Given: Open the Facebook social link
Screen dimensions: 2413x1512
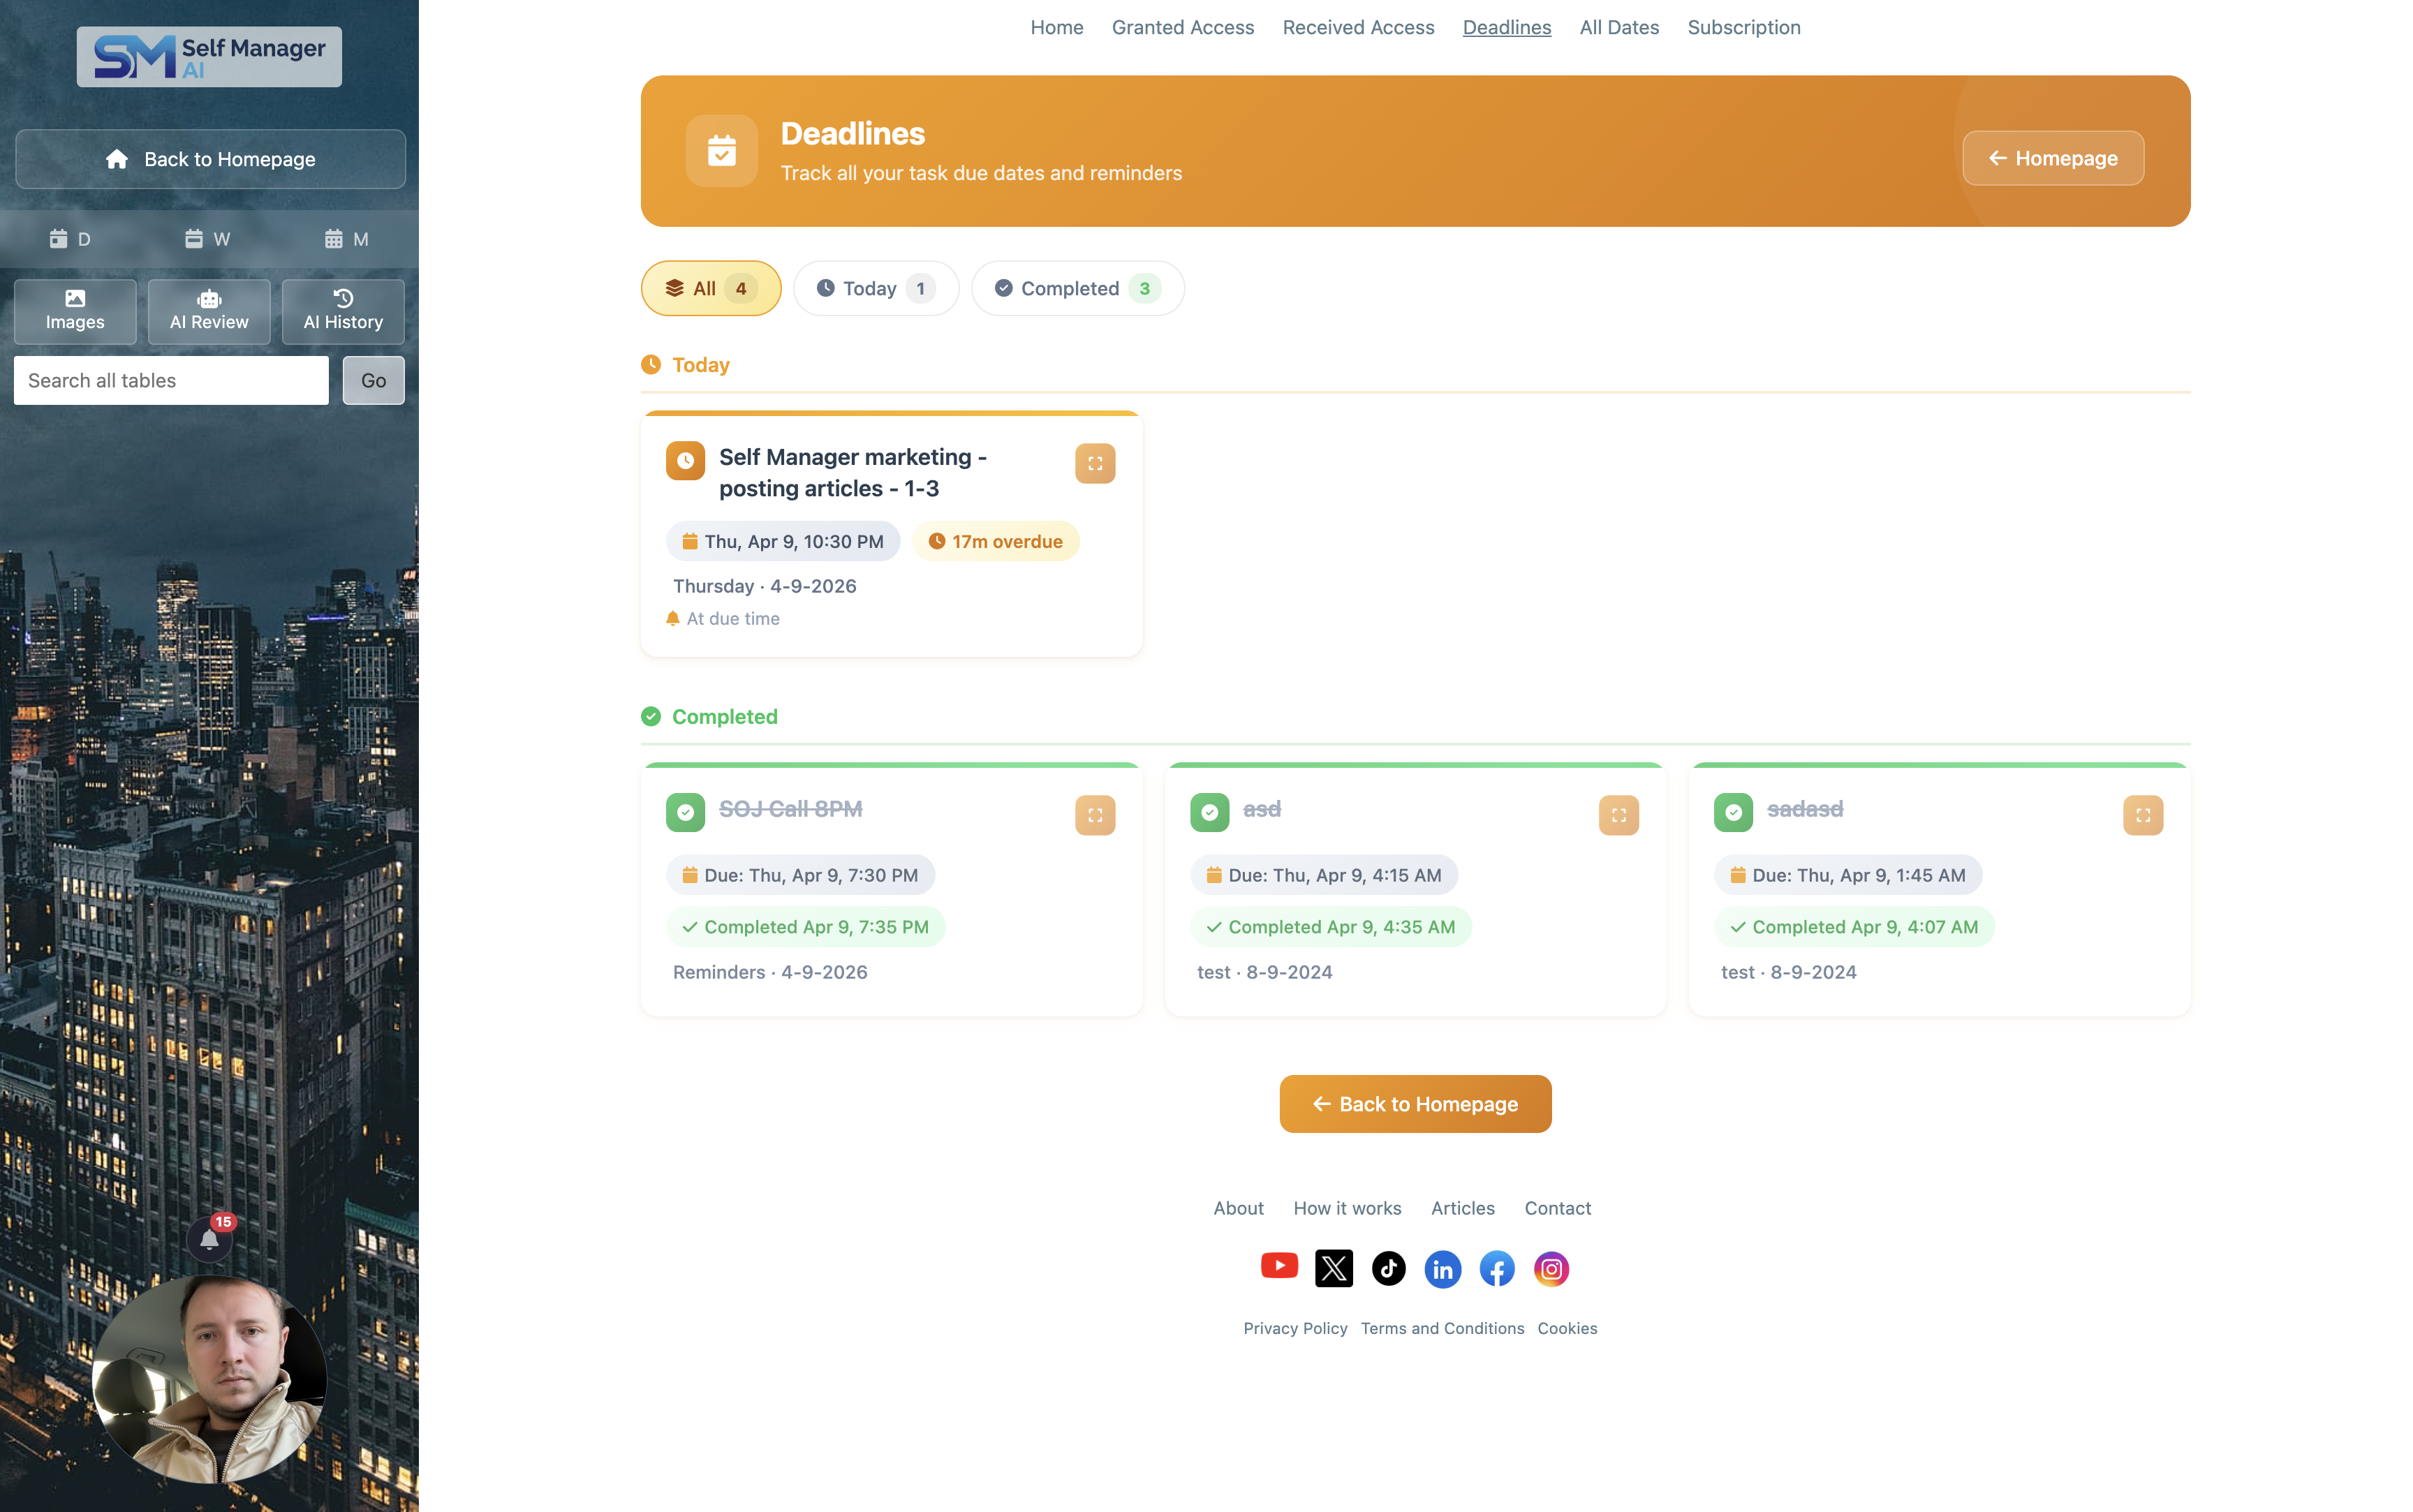Looking at the screenshot, I should (x=1496, y=1269).
